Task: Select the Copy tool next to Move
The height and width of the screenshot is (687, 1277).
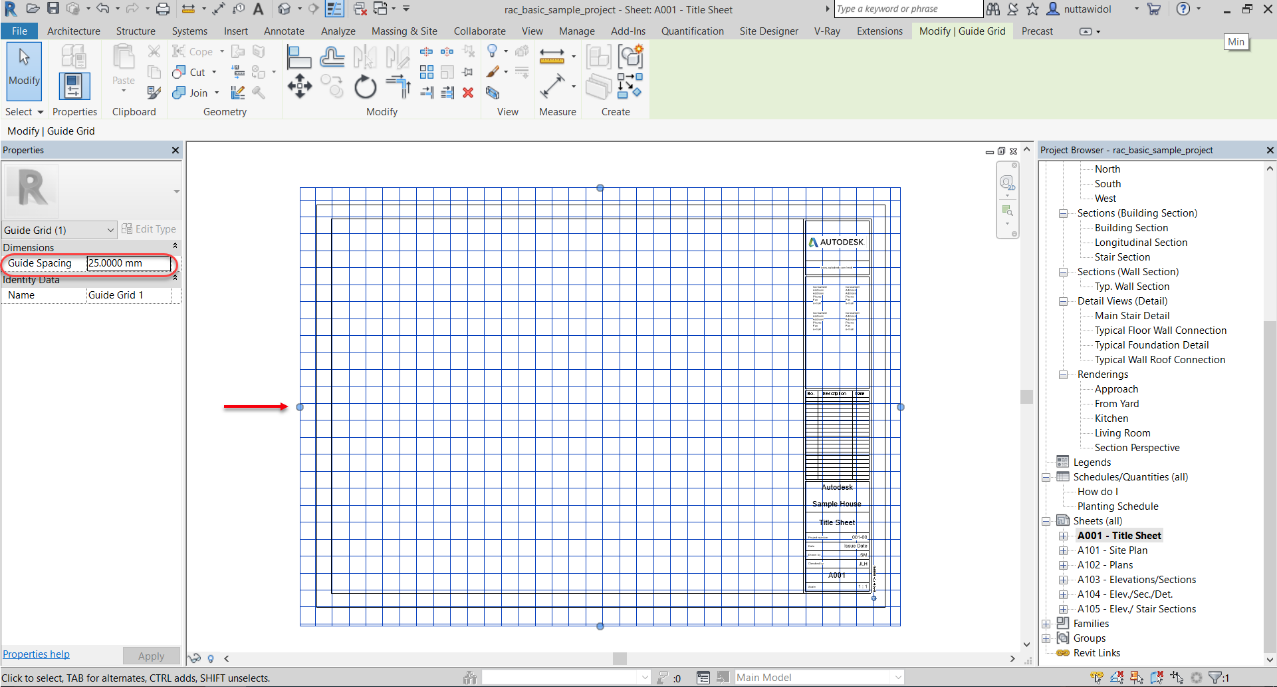Action: [332, 87]
